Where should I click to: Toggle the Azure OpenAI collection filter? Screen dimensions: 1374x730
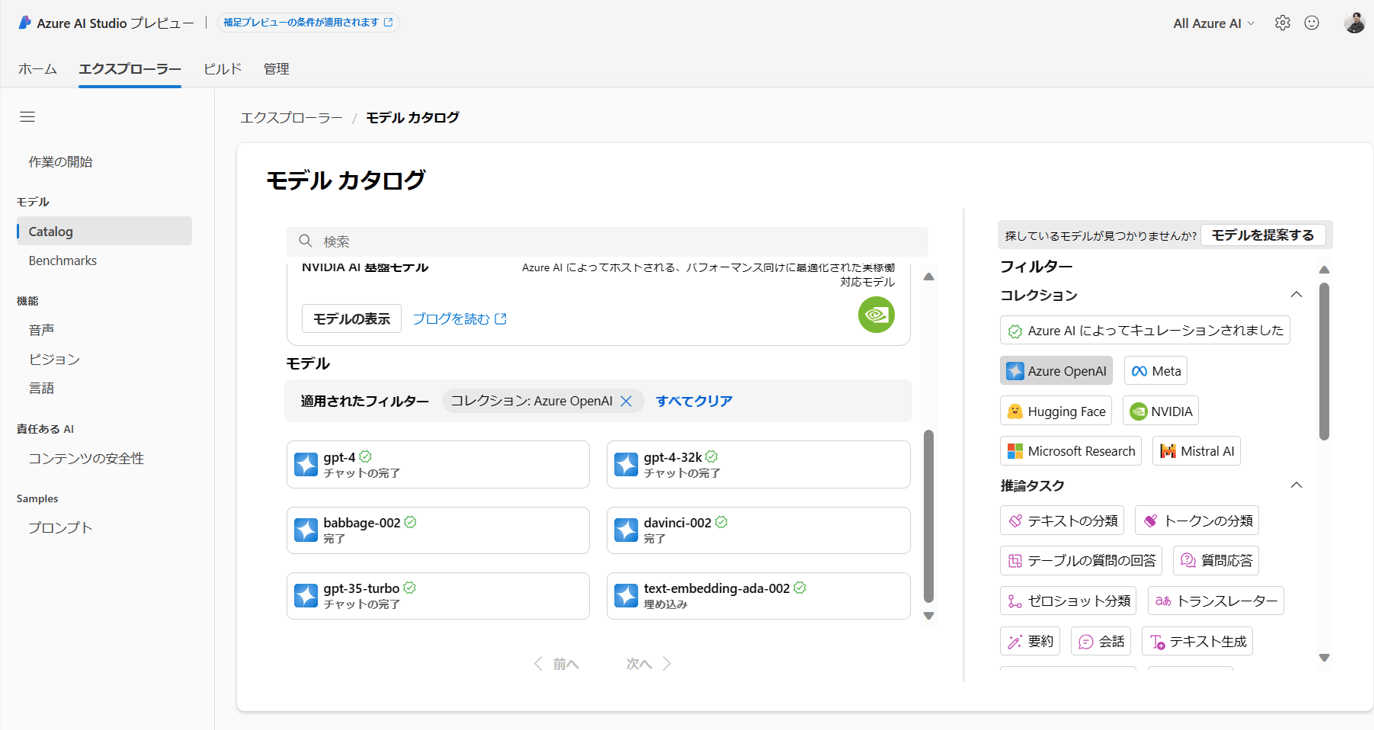pos(1056,371)
